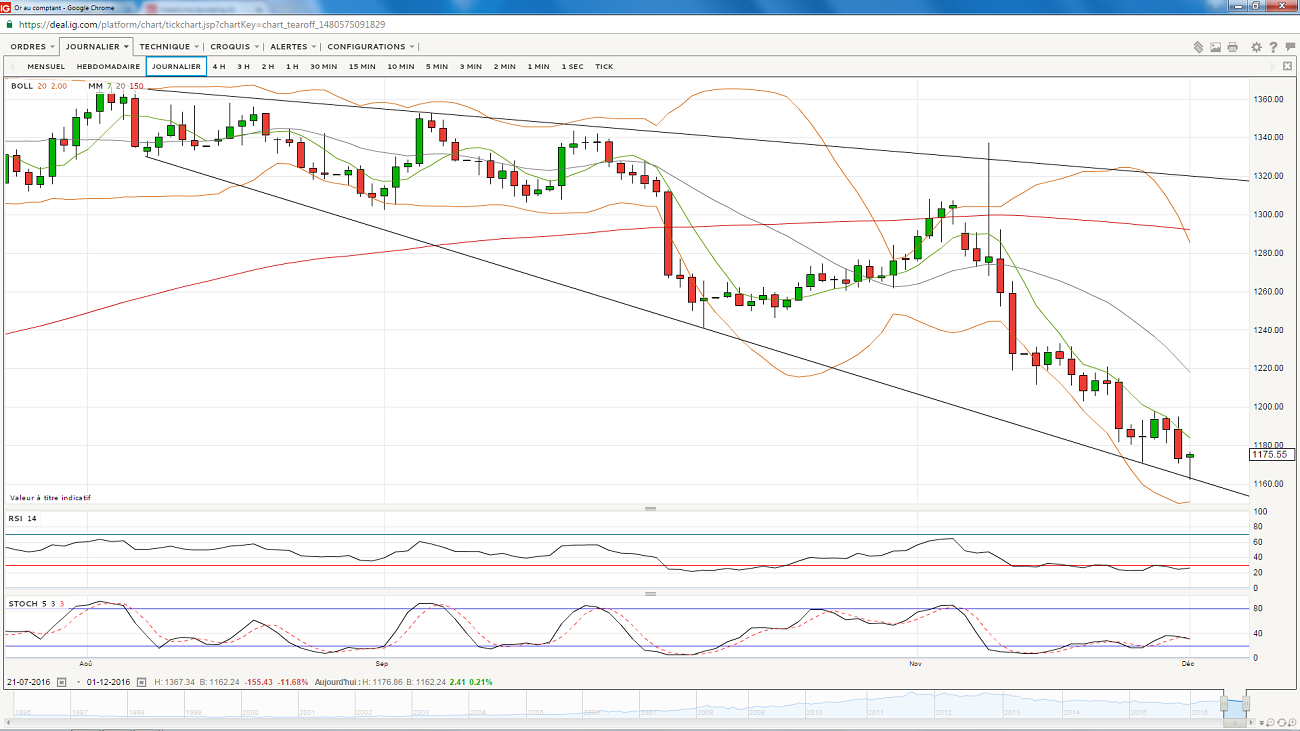Select the 4 H timeframe
The image size is (1300, 731).
218,67
